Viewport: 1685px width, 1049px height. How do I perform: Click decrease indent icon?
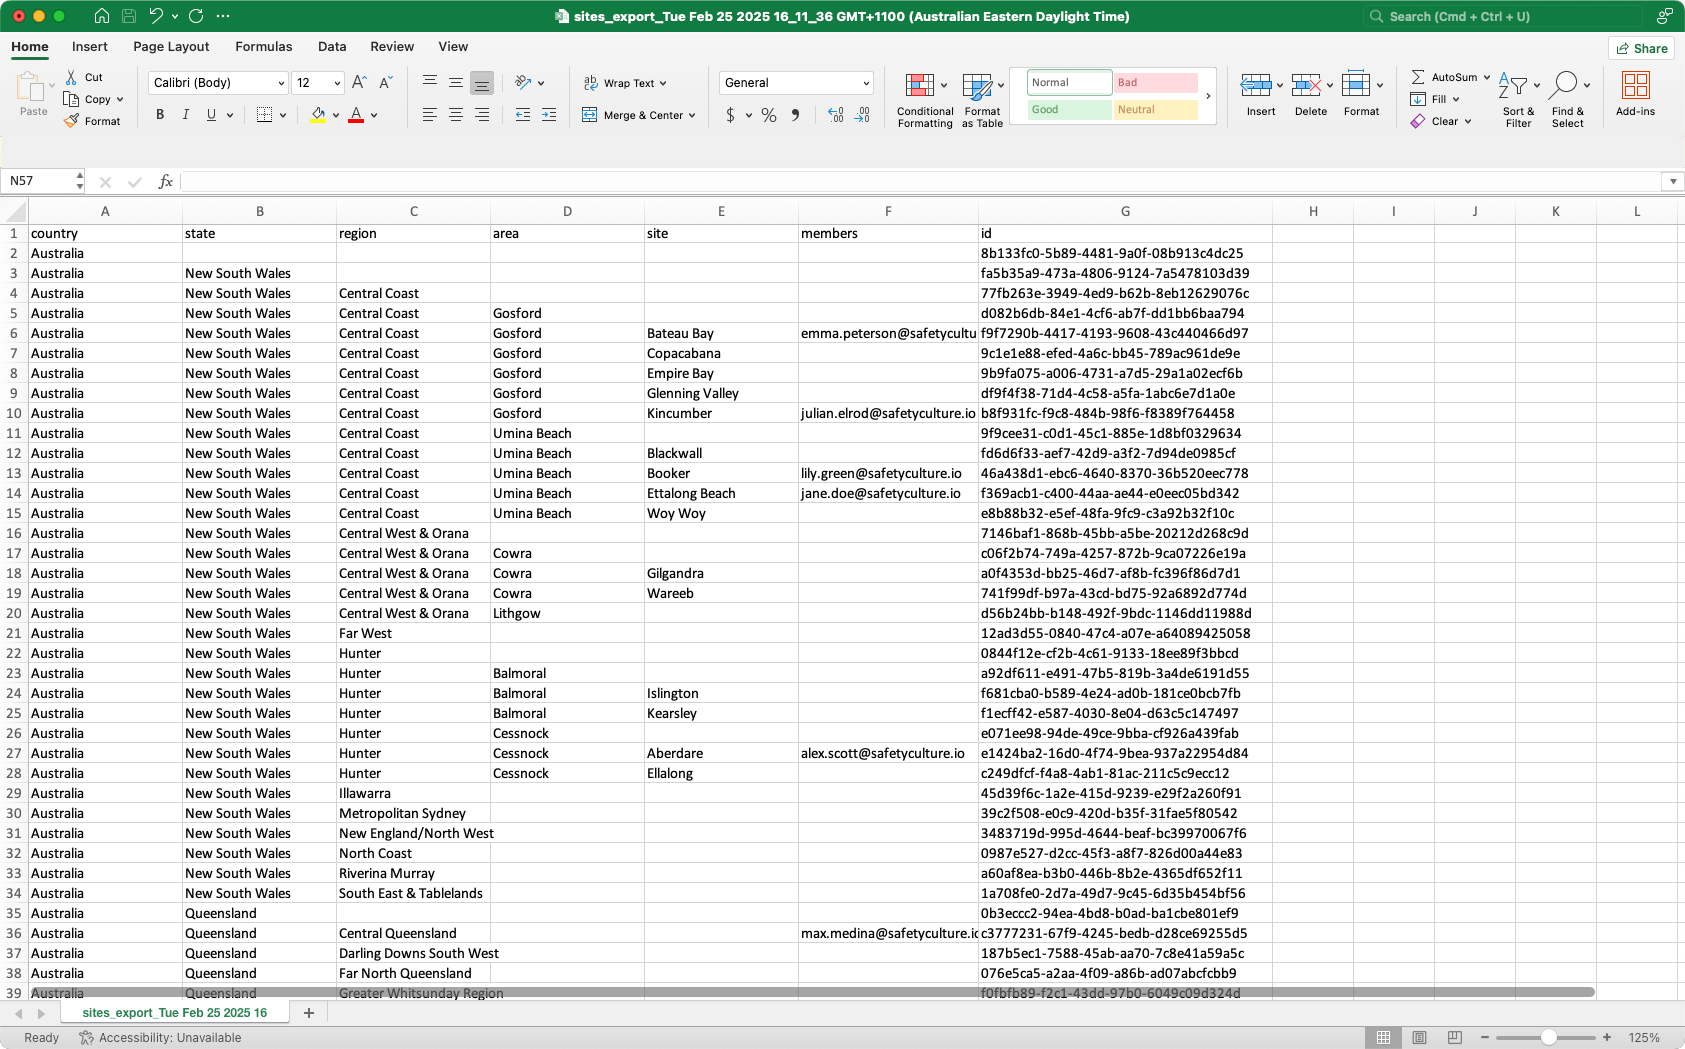(x=523, y=115)
